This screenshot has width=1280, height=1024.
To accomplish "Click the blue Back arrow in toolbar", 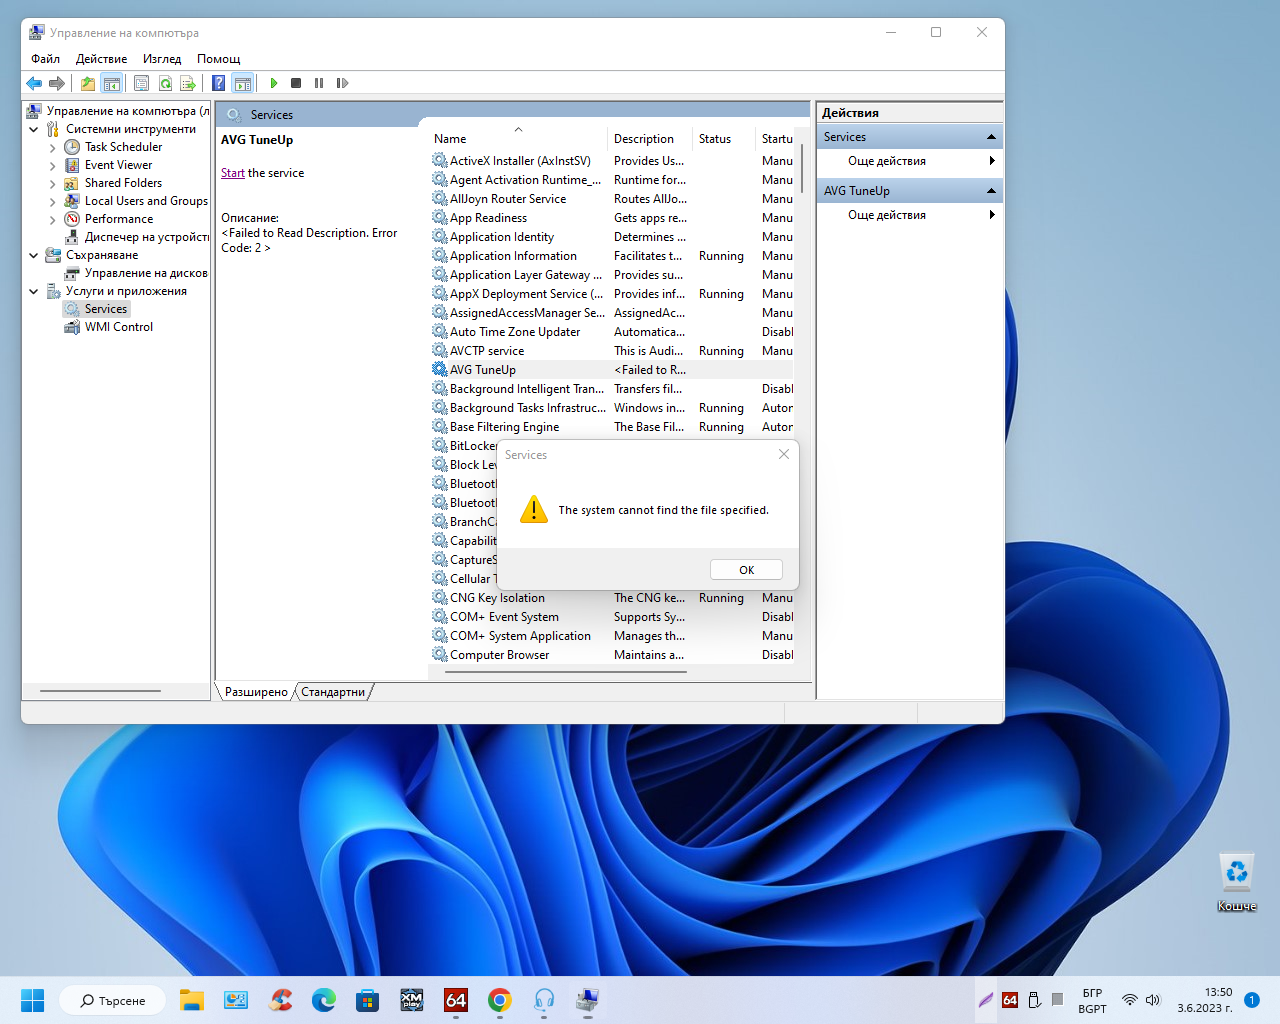I will tap(34, 83).
